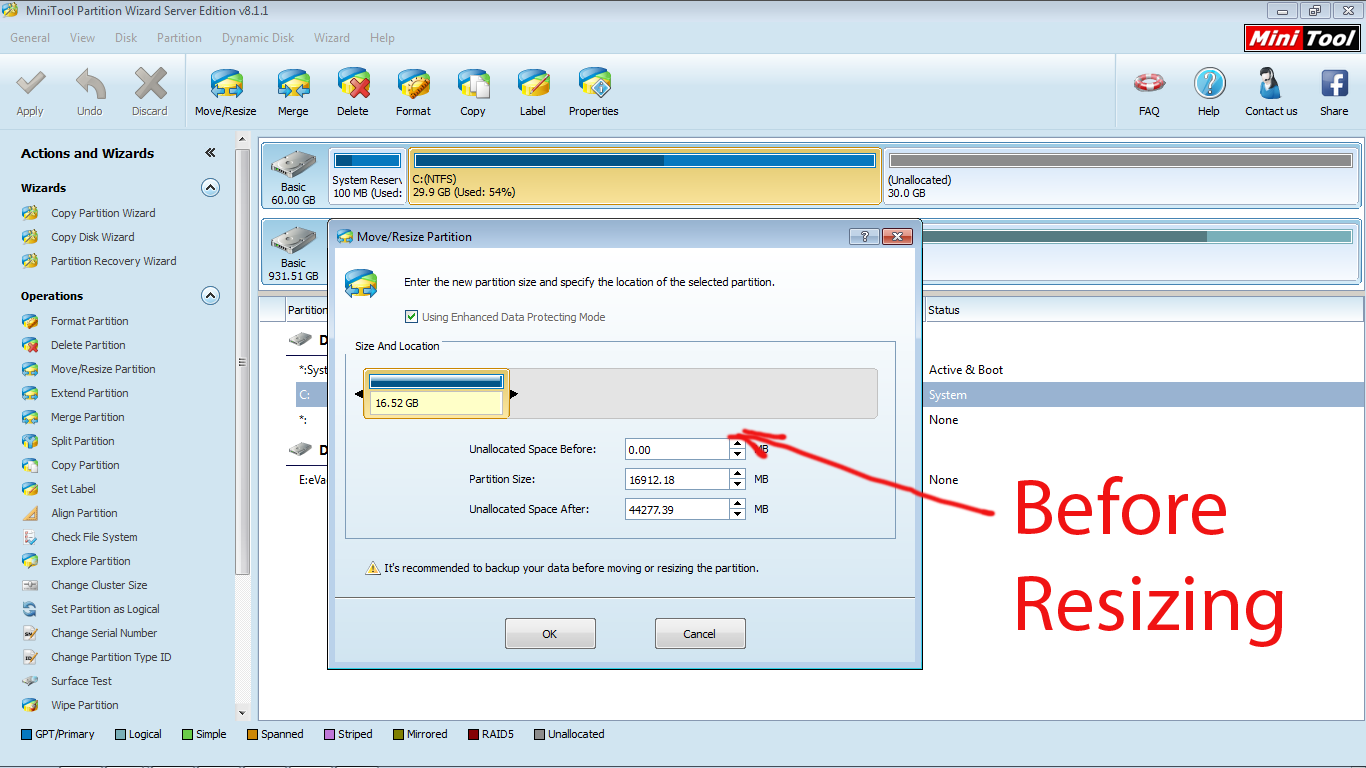Choose Split Partition operation
The height and width of the screenshot is (768, 1366).
pos(82,441)
